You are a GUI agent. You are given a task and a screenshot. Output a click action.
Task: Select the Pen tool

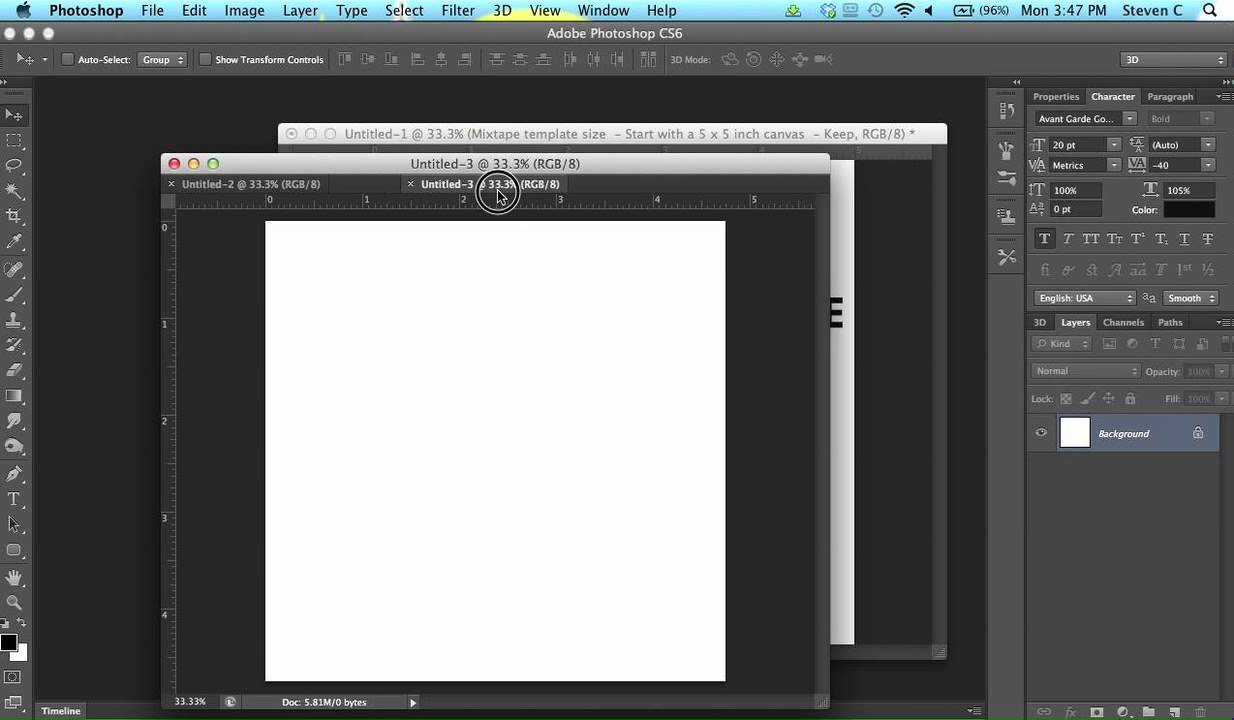[x=14, y=474]
